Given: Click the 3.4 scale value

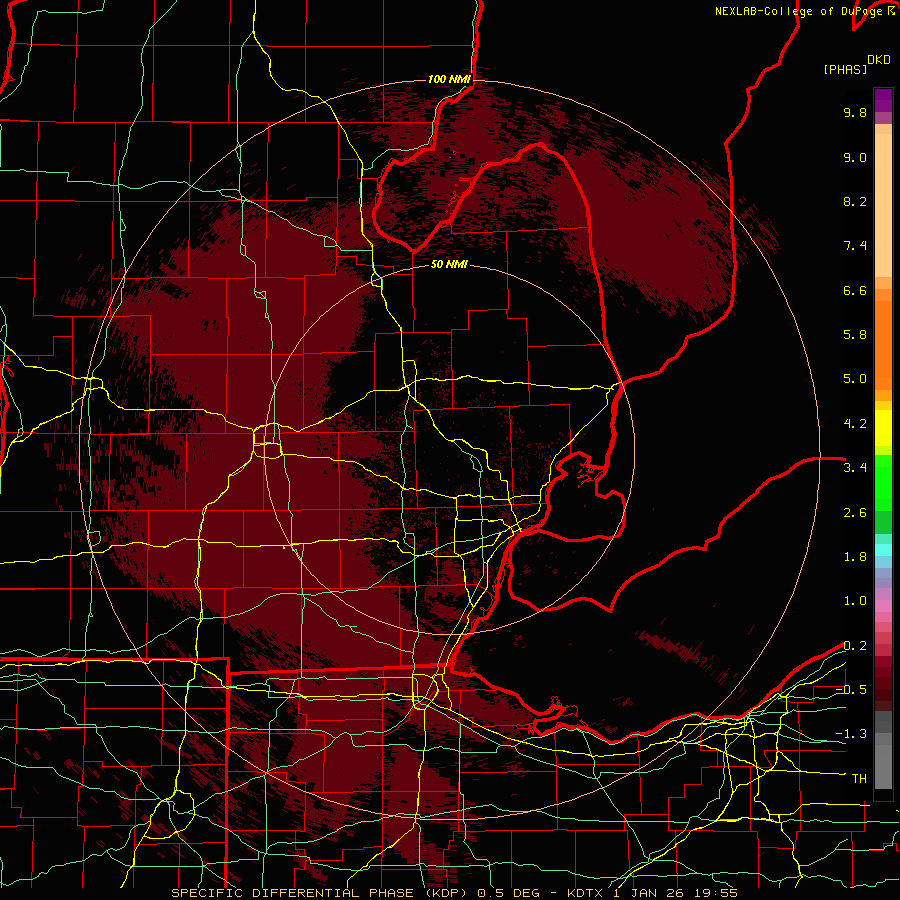Looking at the screenshot, I should click(x=855, y=468).
